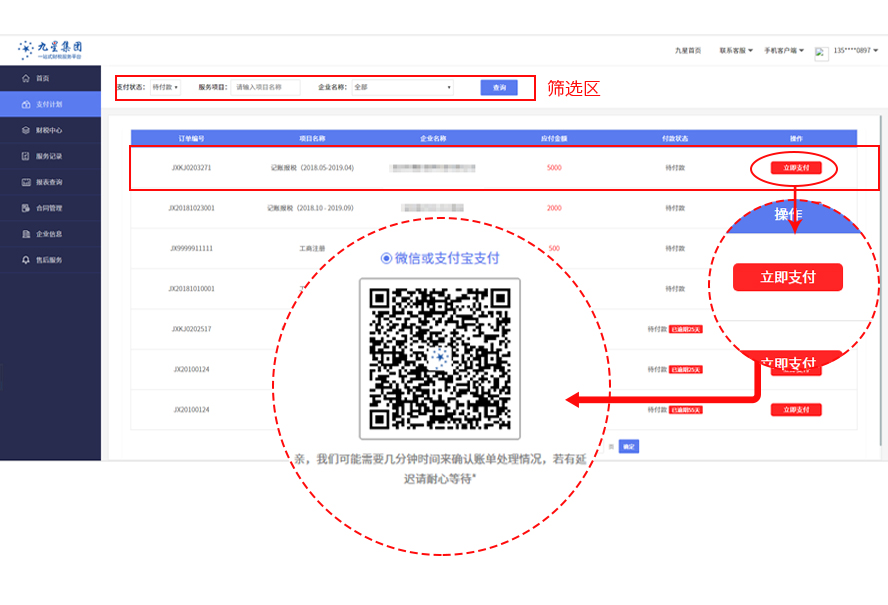Click the table's vertical scrollbar
Screen dimensions: 888x605
point(880,280)
